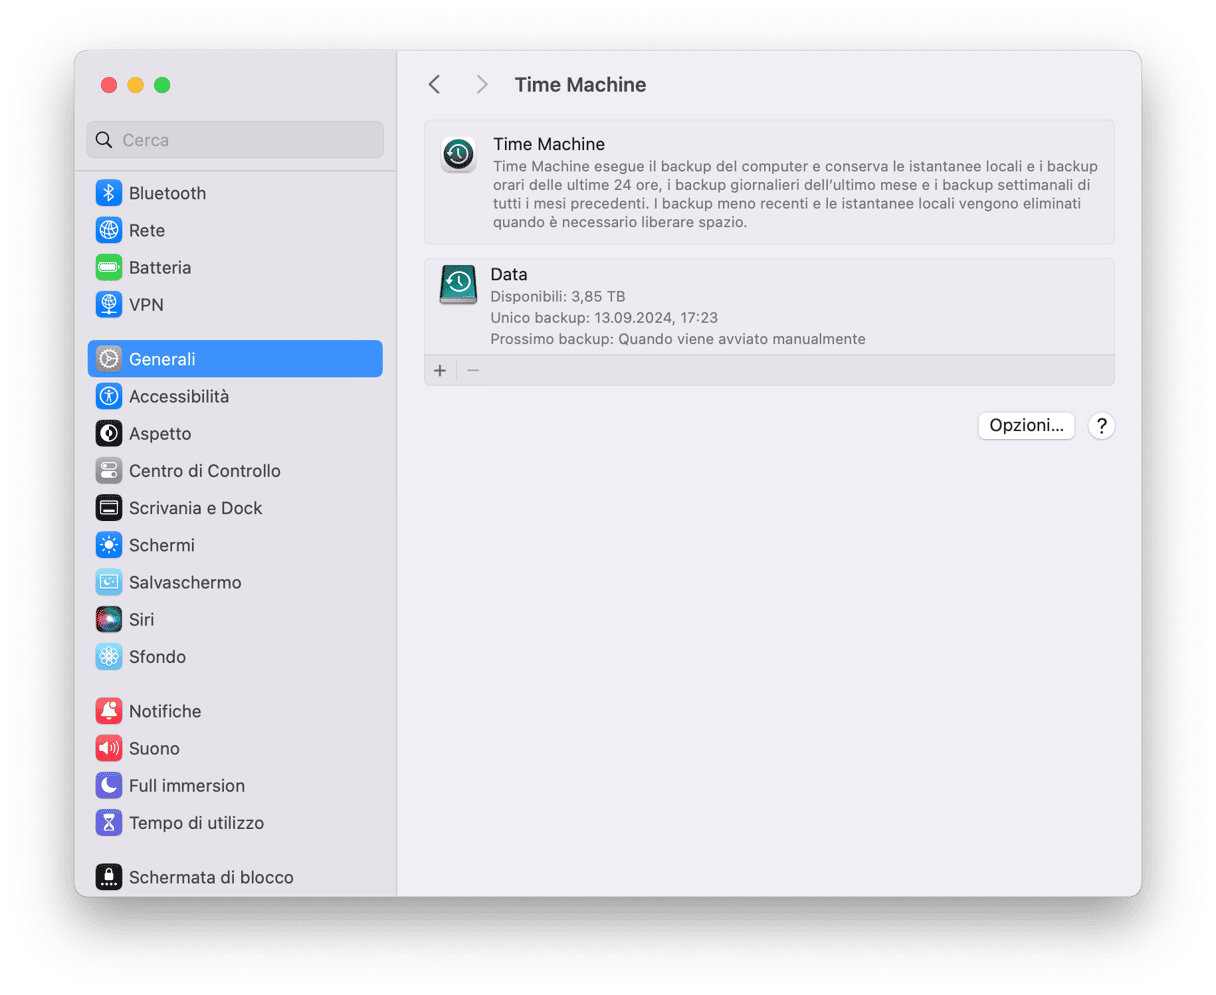1216x995 pixels.
Task: Click the Accessibilità icon
Action: click(109, 396)
